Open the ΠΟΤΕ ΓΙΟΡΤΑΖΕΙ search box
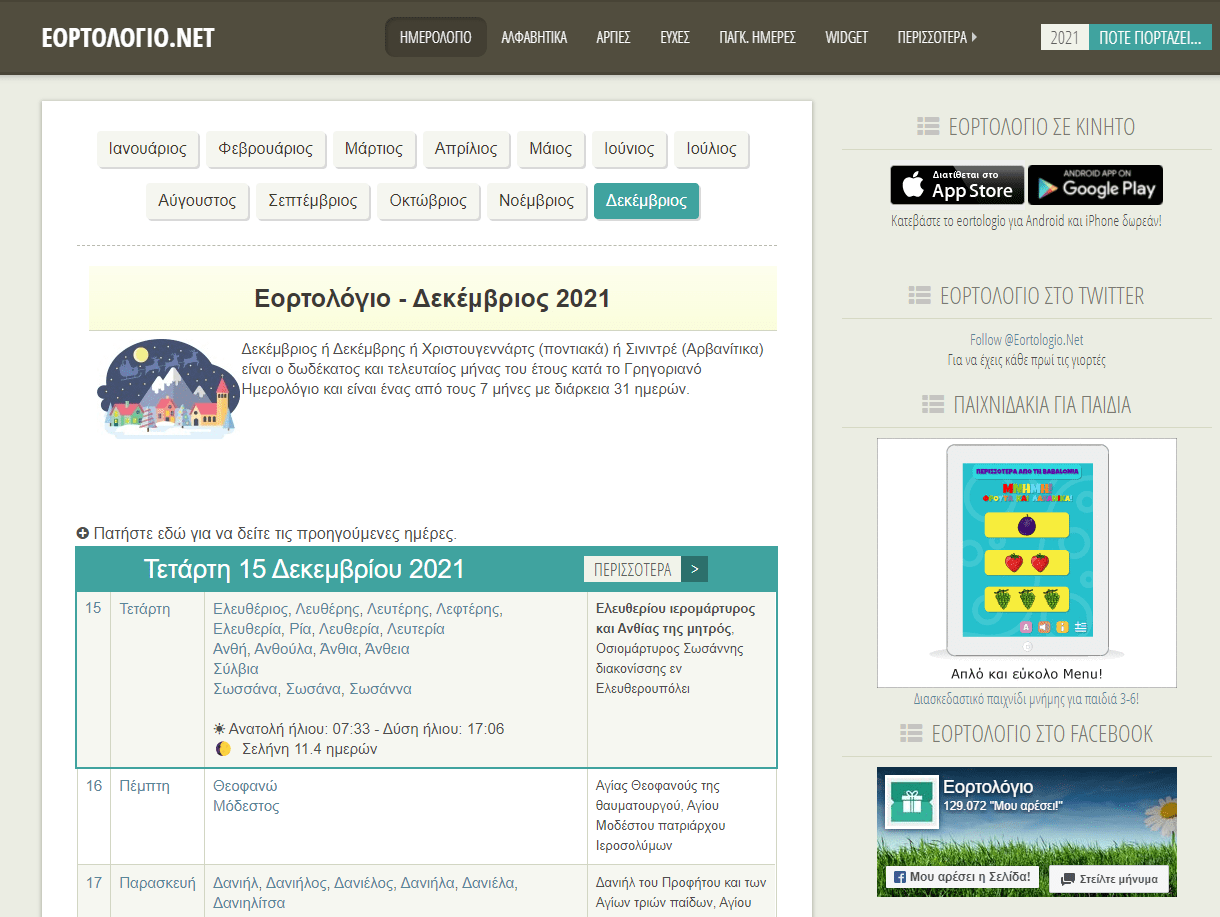 [1149, 38]
